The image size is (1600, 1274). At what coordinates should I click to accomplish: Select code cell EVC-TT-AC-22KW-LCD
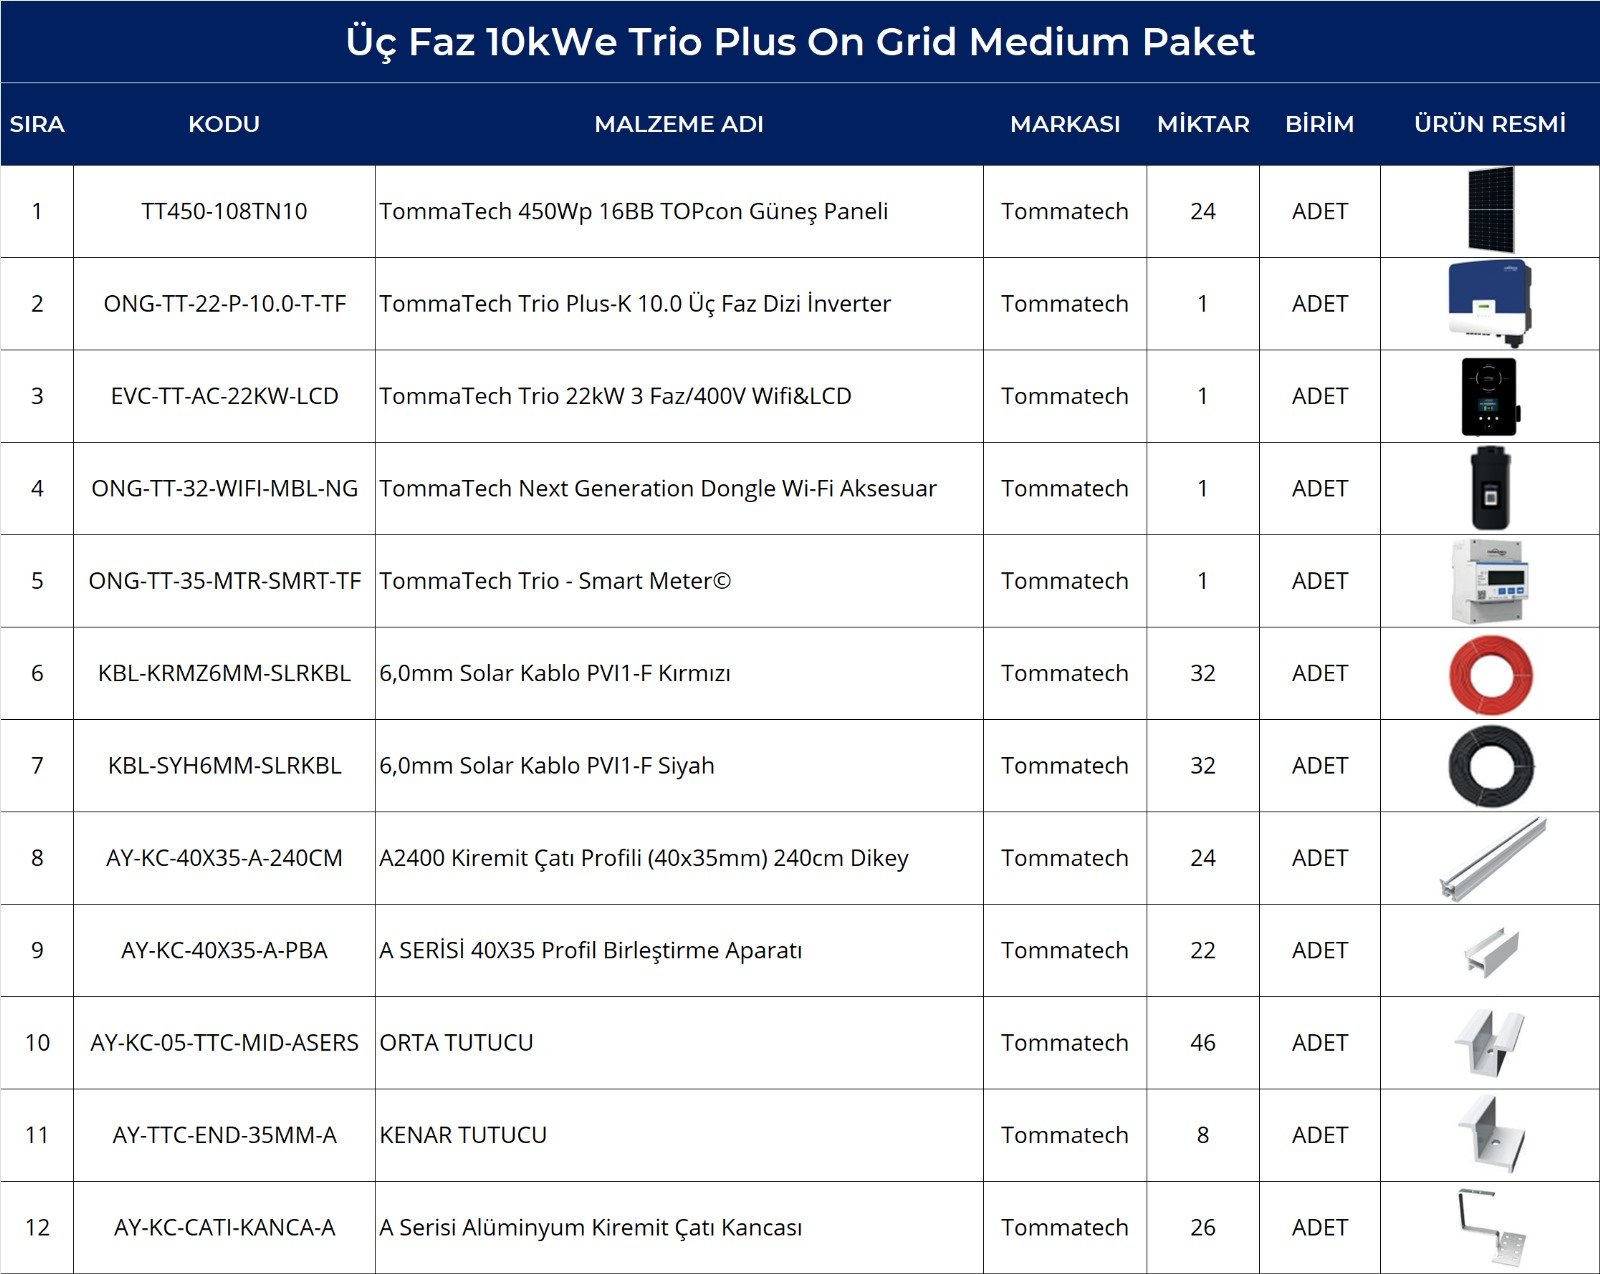click(224, 396)
